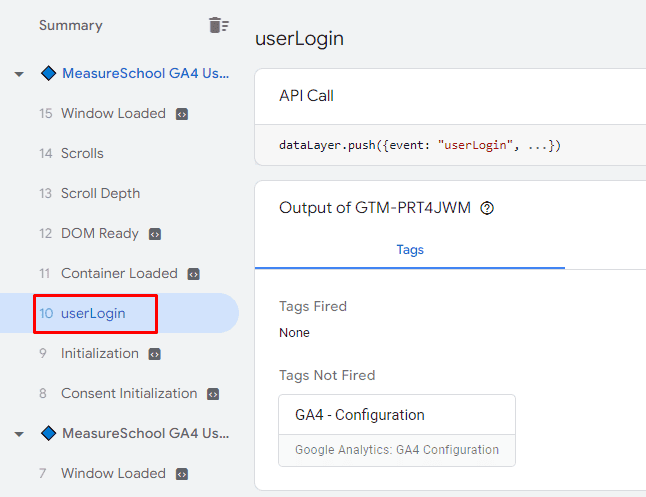Click the dataLayer.push API call code
Image resolution: width=646 pixels, height=497 pixels.
click(x=420, y=145)
